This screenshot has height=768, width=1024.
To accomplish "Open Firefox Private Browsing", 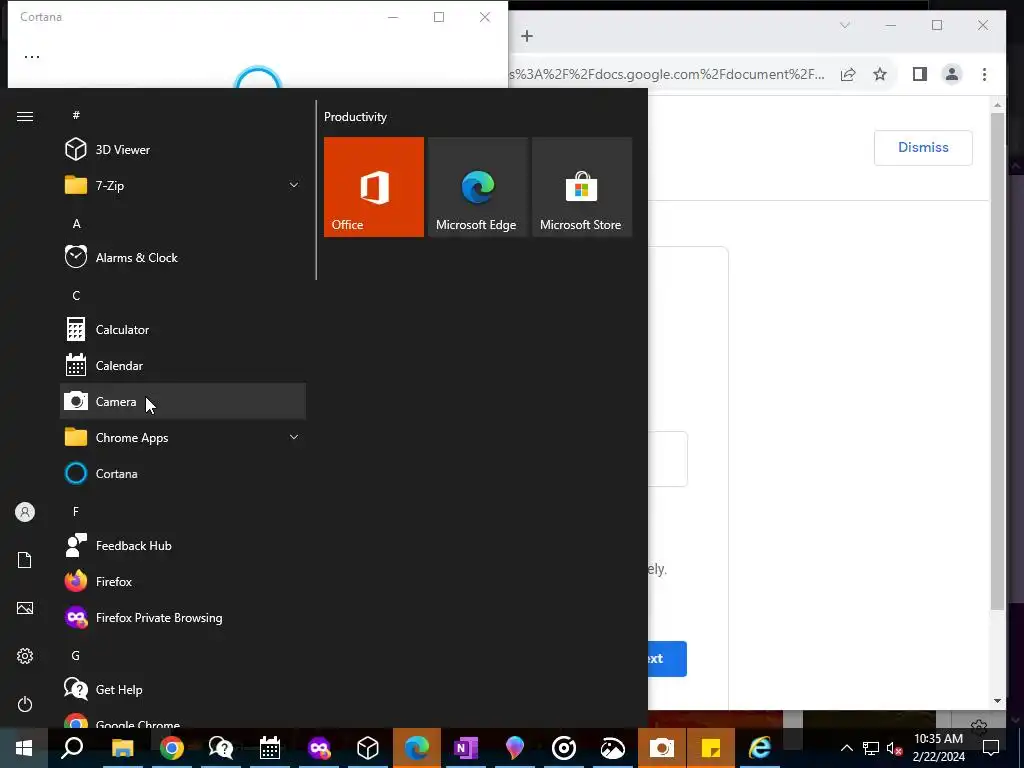I will point(183,617).
